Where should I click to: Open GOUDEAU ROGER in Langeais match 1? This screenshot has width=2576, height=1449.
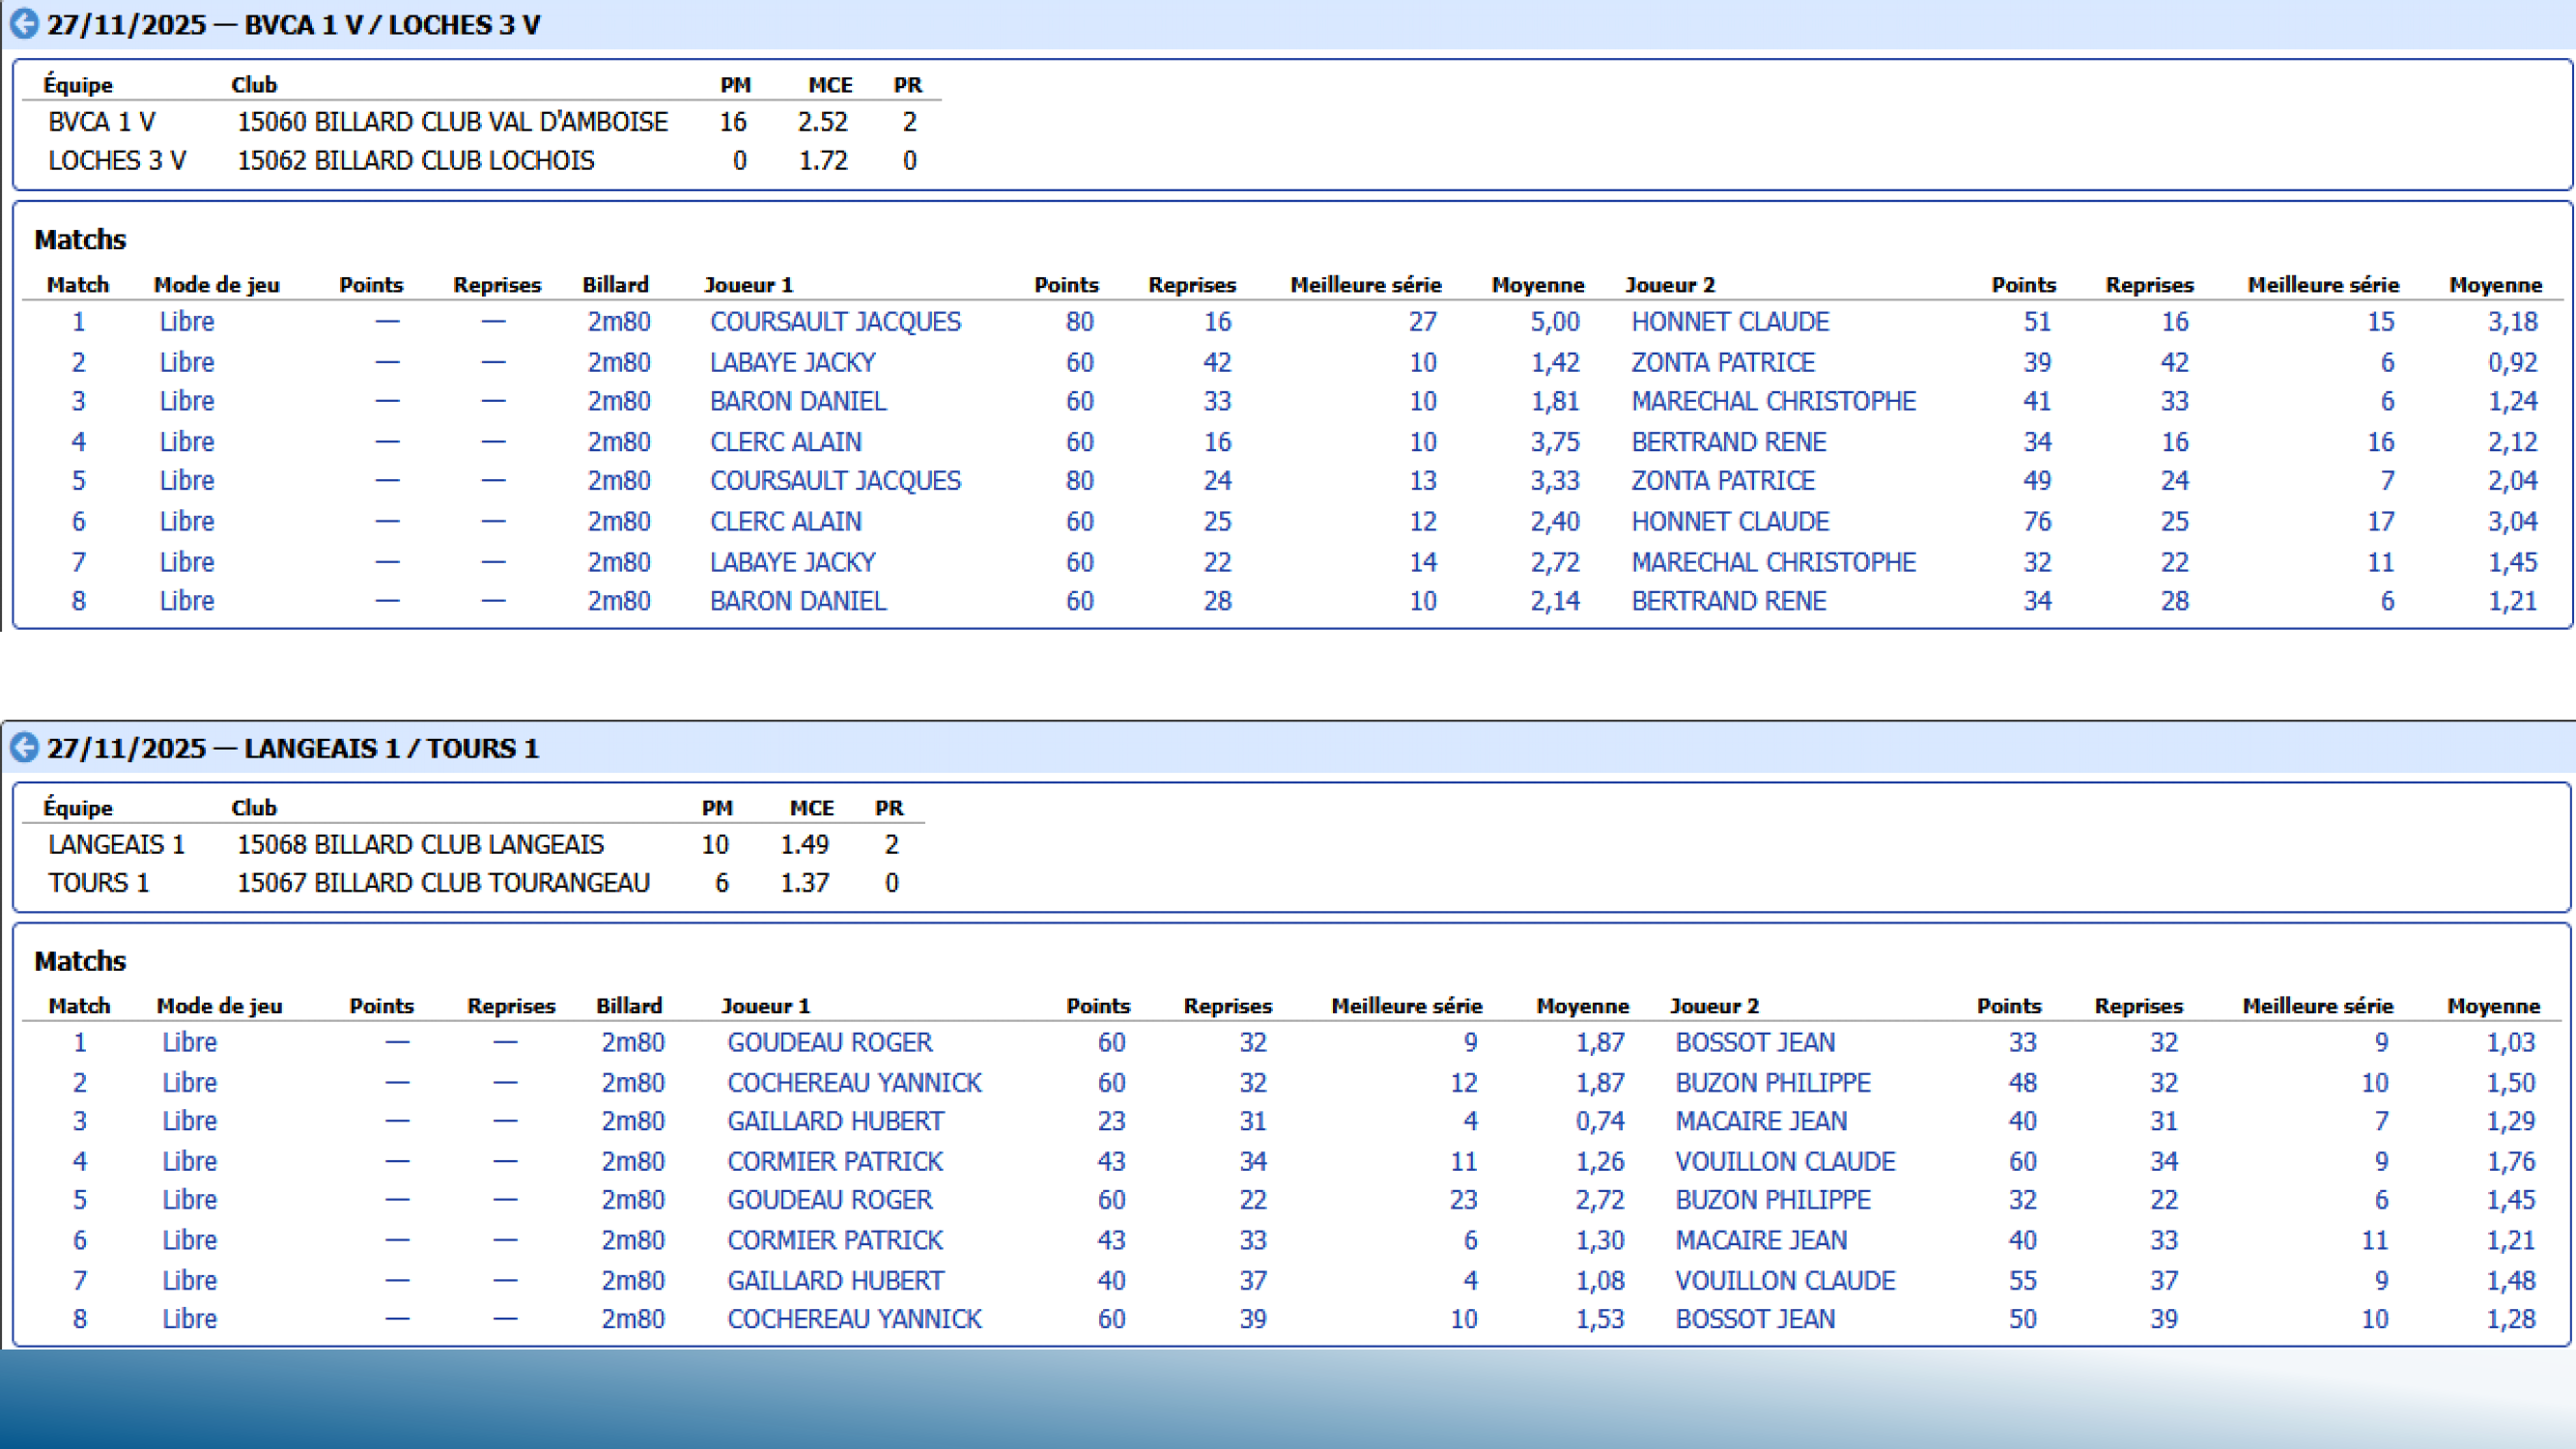point(829,1042)
